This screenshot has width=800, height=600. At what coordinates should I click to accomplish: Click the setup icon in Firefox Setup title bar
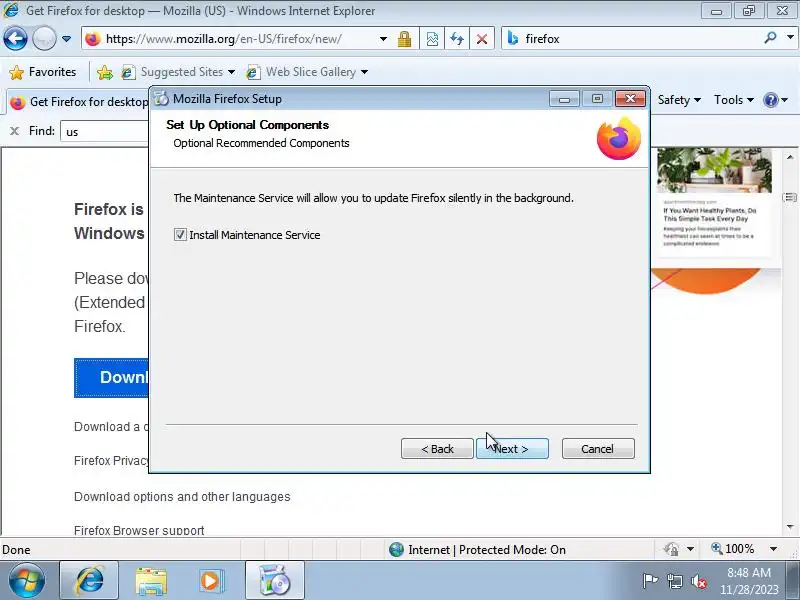tap(161, 98)
